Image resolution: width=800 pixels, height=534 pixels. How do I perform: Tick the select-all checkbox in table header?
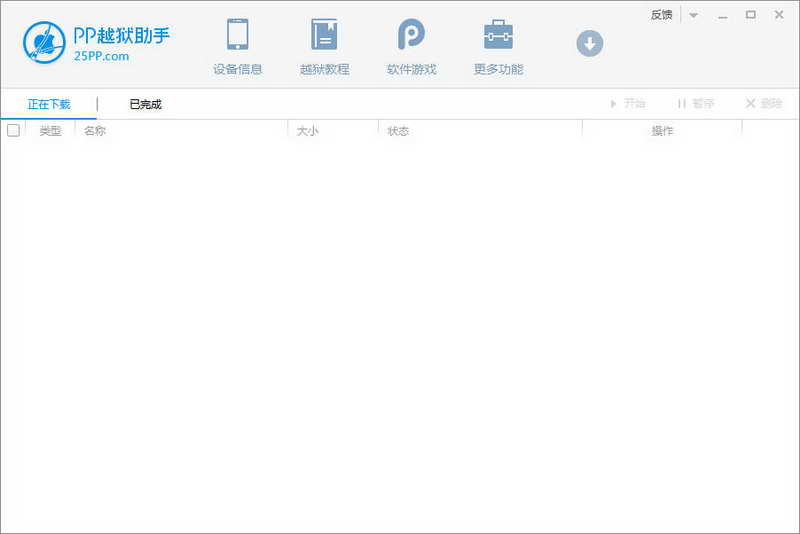point(14,131)
